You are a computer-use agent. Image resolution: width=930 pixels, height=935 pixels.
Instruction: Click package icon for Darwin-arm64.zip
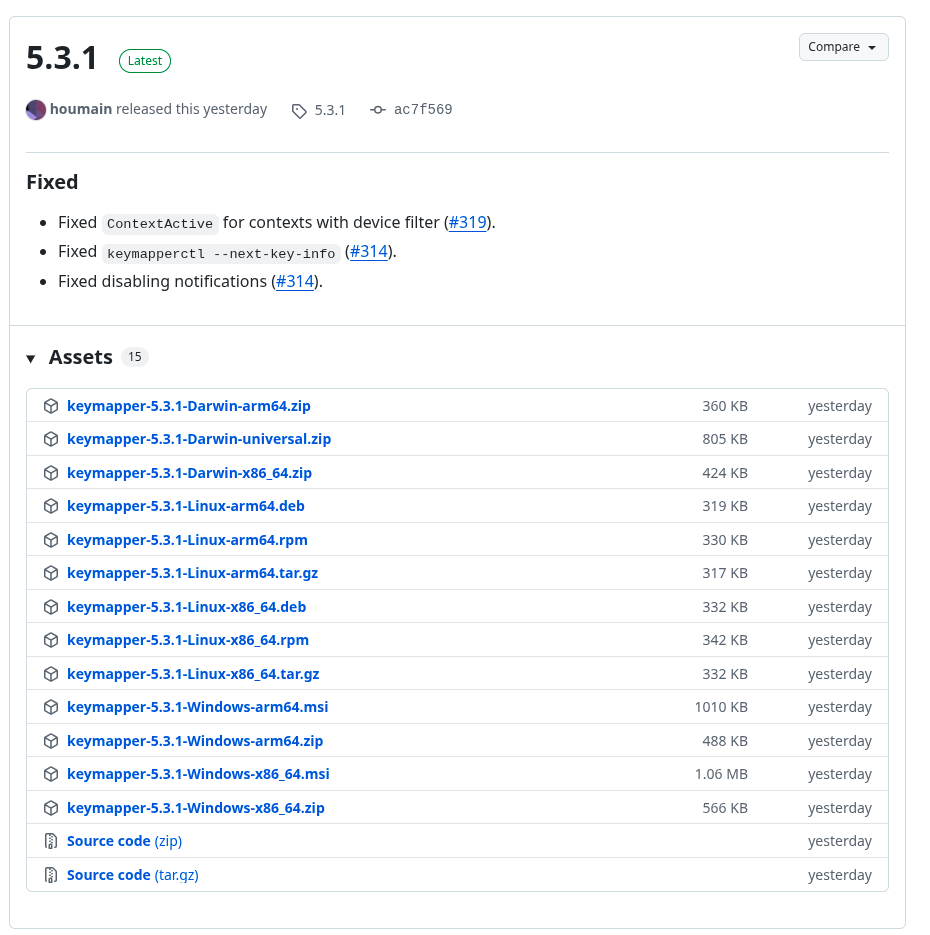pyautogui.click(x=51, y=406)
